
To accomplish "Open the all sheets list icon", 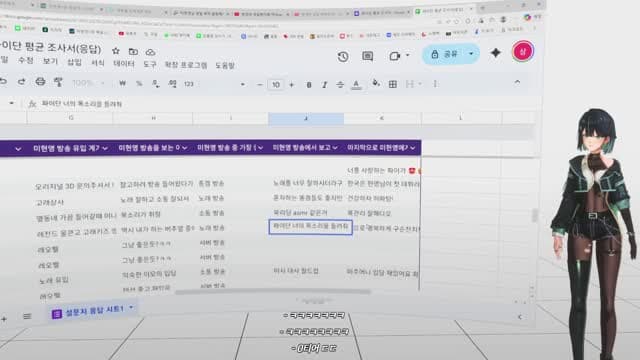I will coord(27,316).
